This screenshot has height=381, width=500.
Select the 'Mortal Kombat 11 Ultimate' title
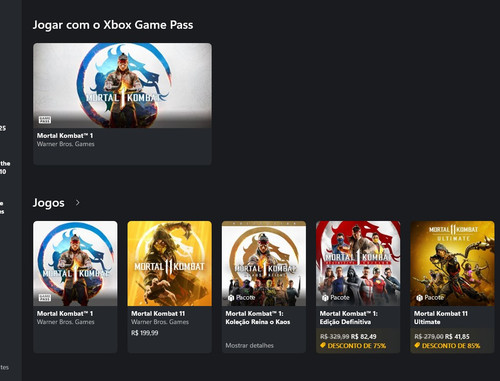(441, 318)
